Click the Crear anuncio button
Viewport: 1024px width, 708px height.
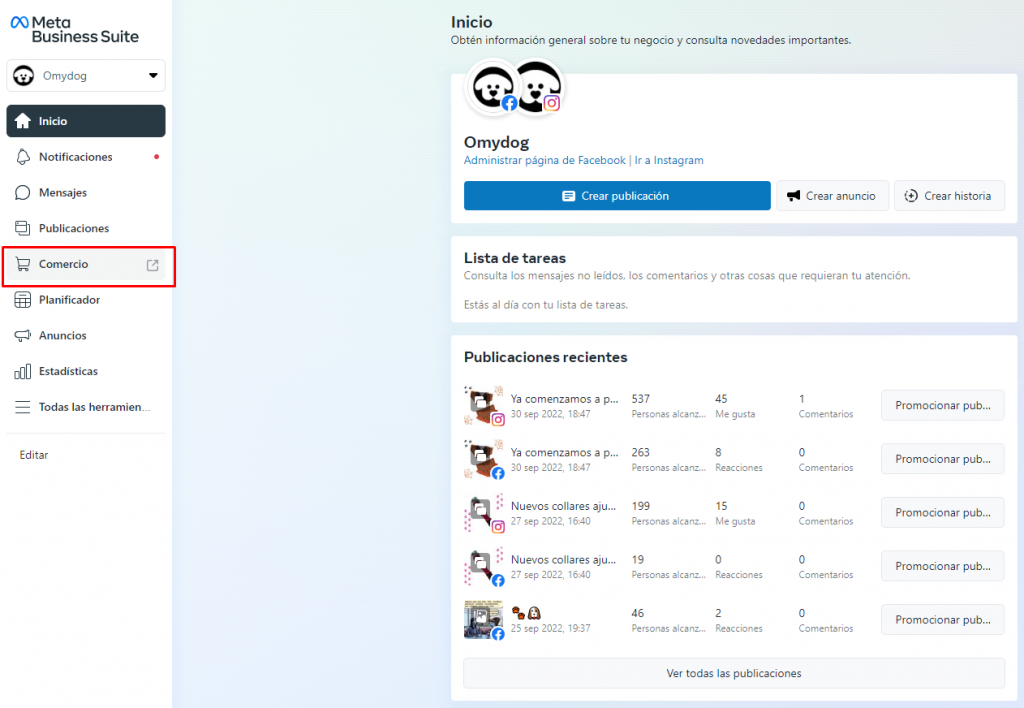832,196
